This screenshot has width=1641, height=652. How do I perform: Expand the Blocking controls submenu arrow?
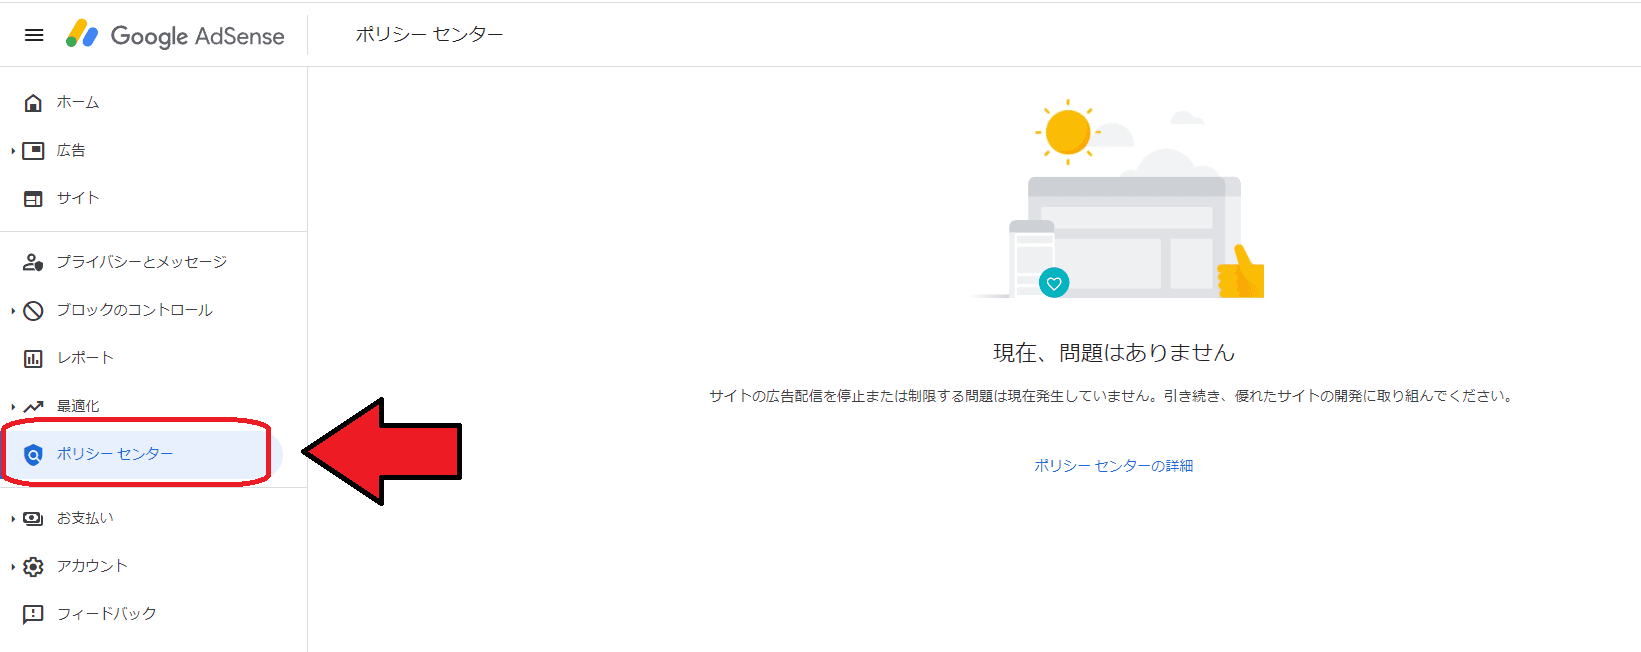13,311
